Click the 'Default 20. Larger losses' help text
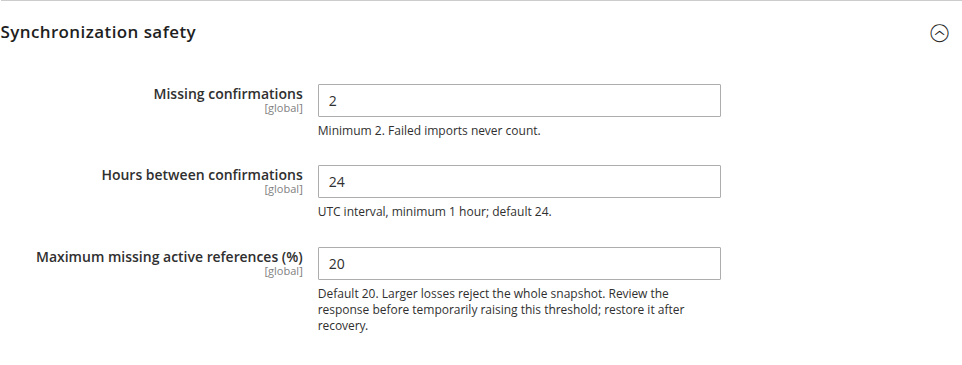Image resolution: width=962 pixels, height=365 pixels. pos(501,310)
